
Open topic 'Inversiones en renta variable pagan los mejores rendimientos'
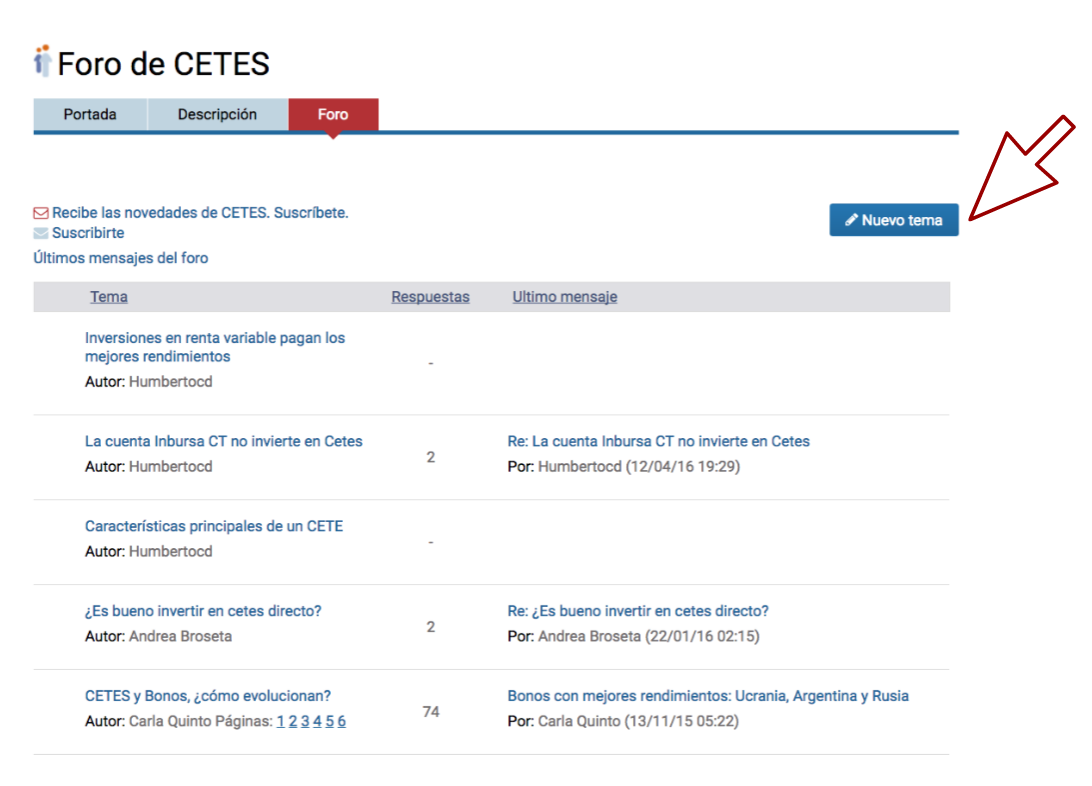[x=214, y=347]
